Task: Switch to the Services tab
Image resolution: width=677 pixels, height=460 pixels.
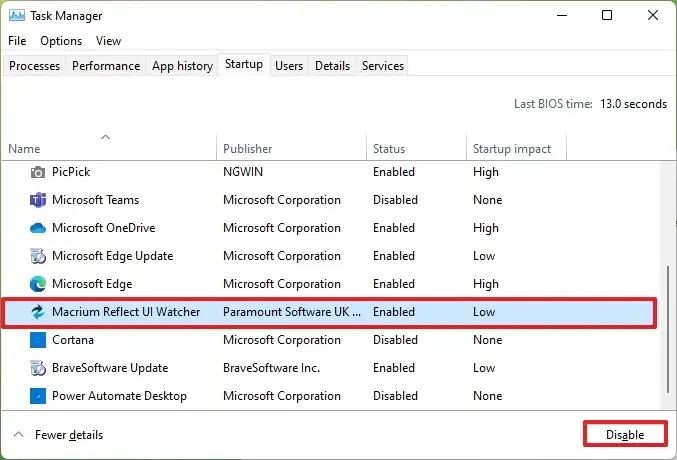Action: coord(383,66)
